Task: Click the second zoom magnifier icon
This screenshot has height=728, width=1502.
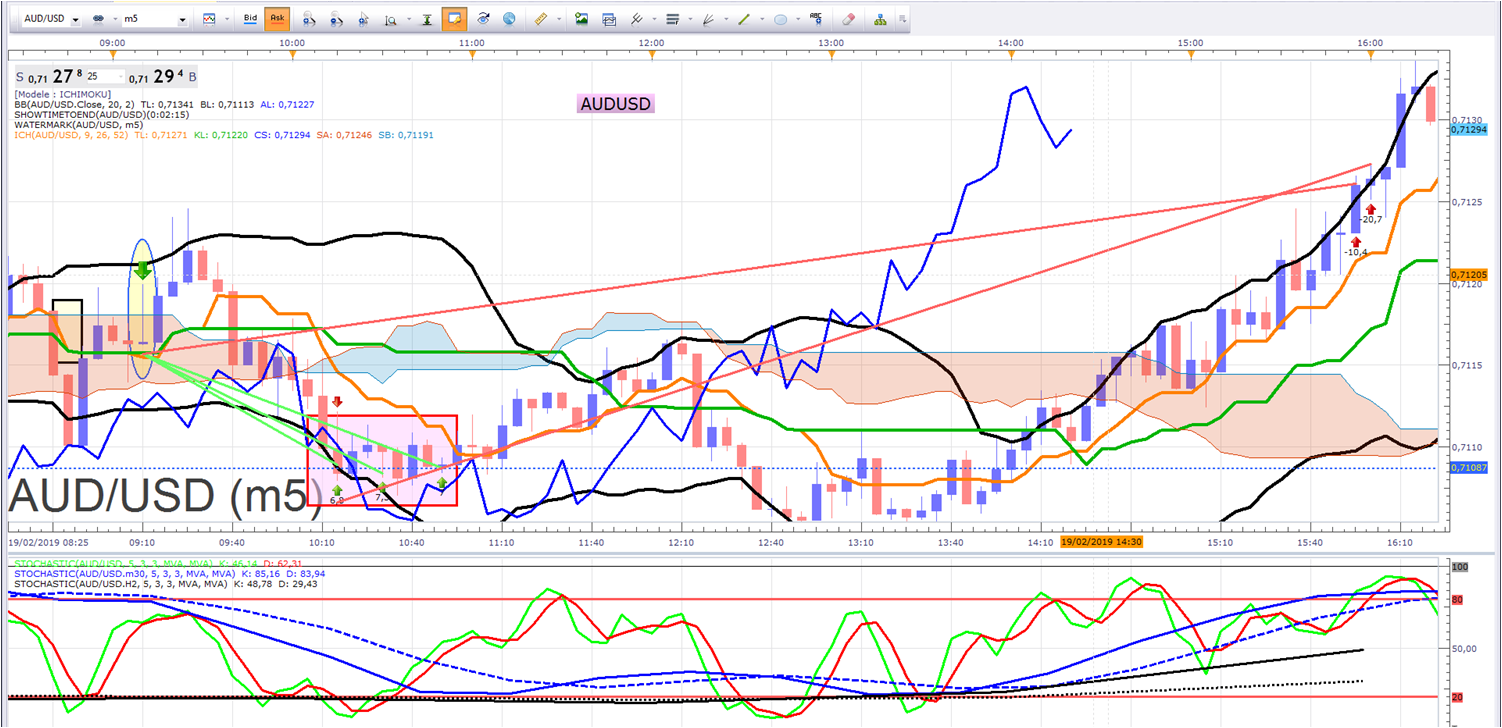Action: (337, 19)
